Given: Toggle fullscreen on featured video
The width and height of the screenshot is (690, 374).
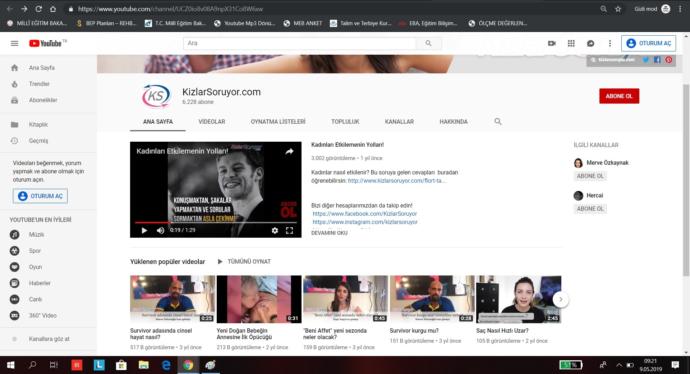Looking at the screenshot, I should pyautogui.click(x=290, y=230).
